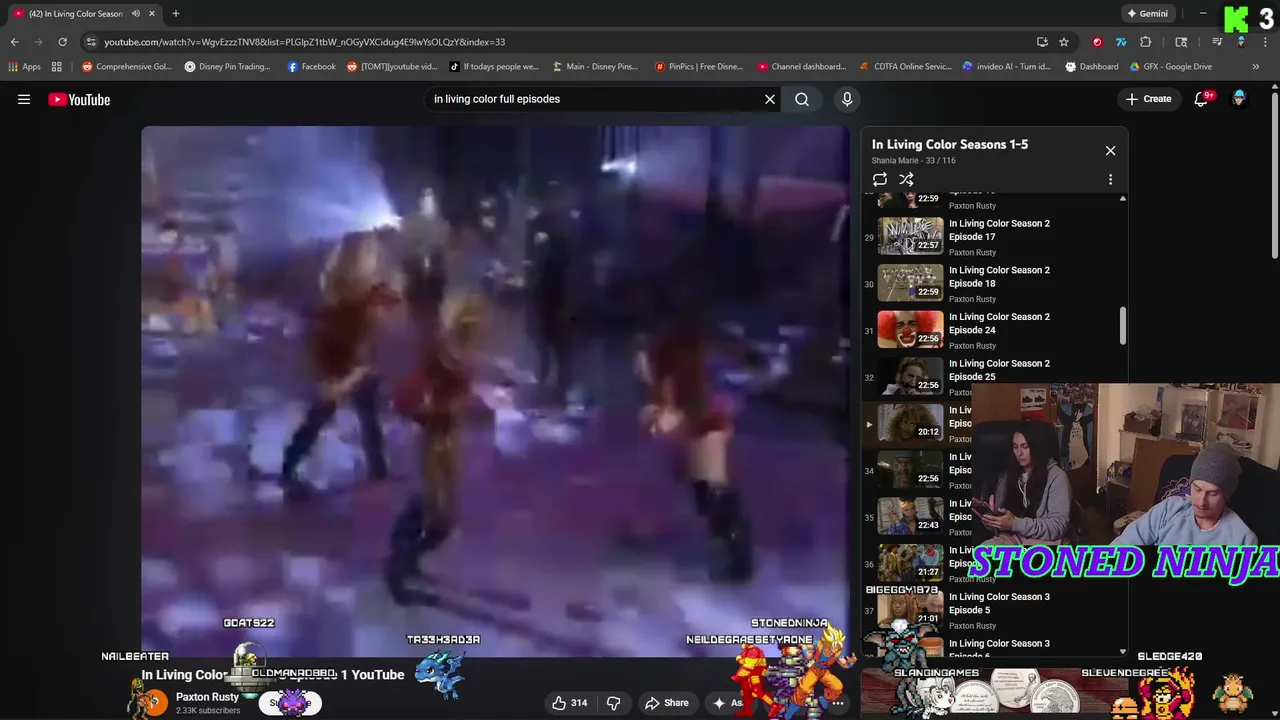Toggle shuffle playlist
This screenshot has height=720, width=1280.
pyautogui.click(x=906, y=180)
